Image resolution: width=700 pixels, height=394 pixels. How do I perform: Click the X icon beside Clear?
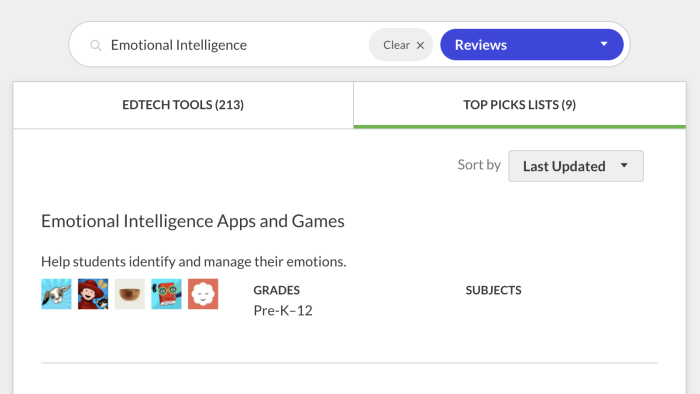pyautogui.click(x=420, y=45)
